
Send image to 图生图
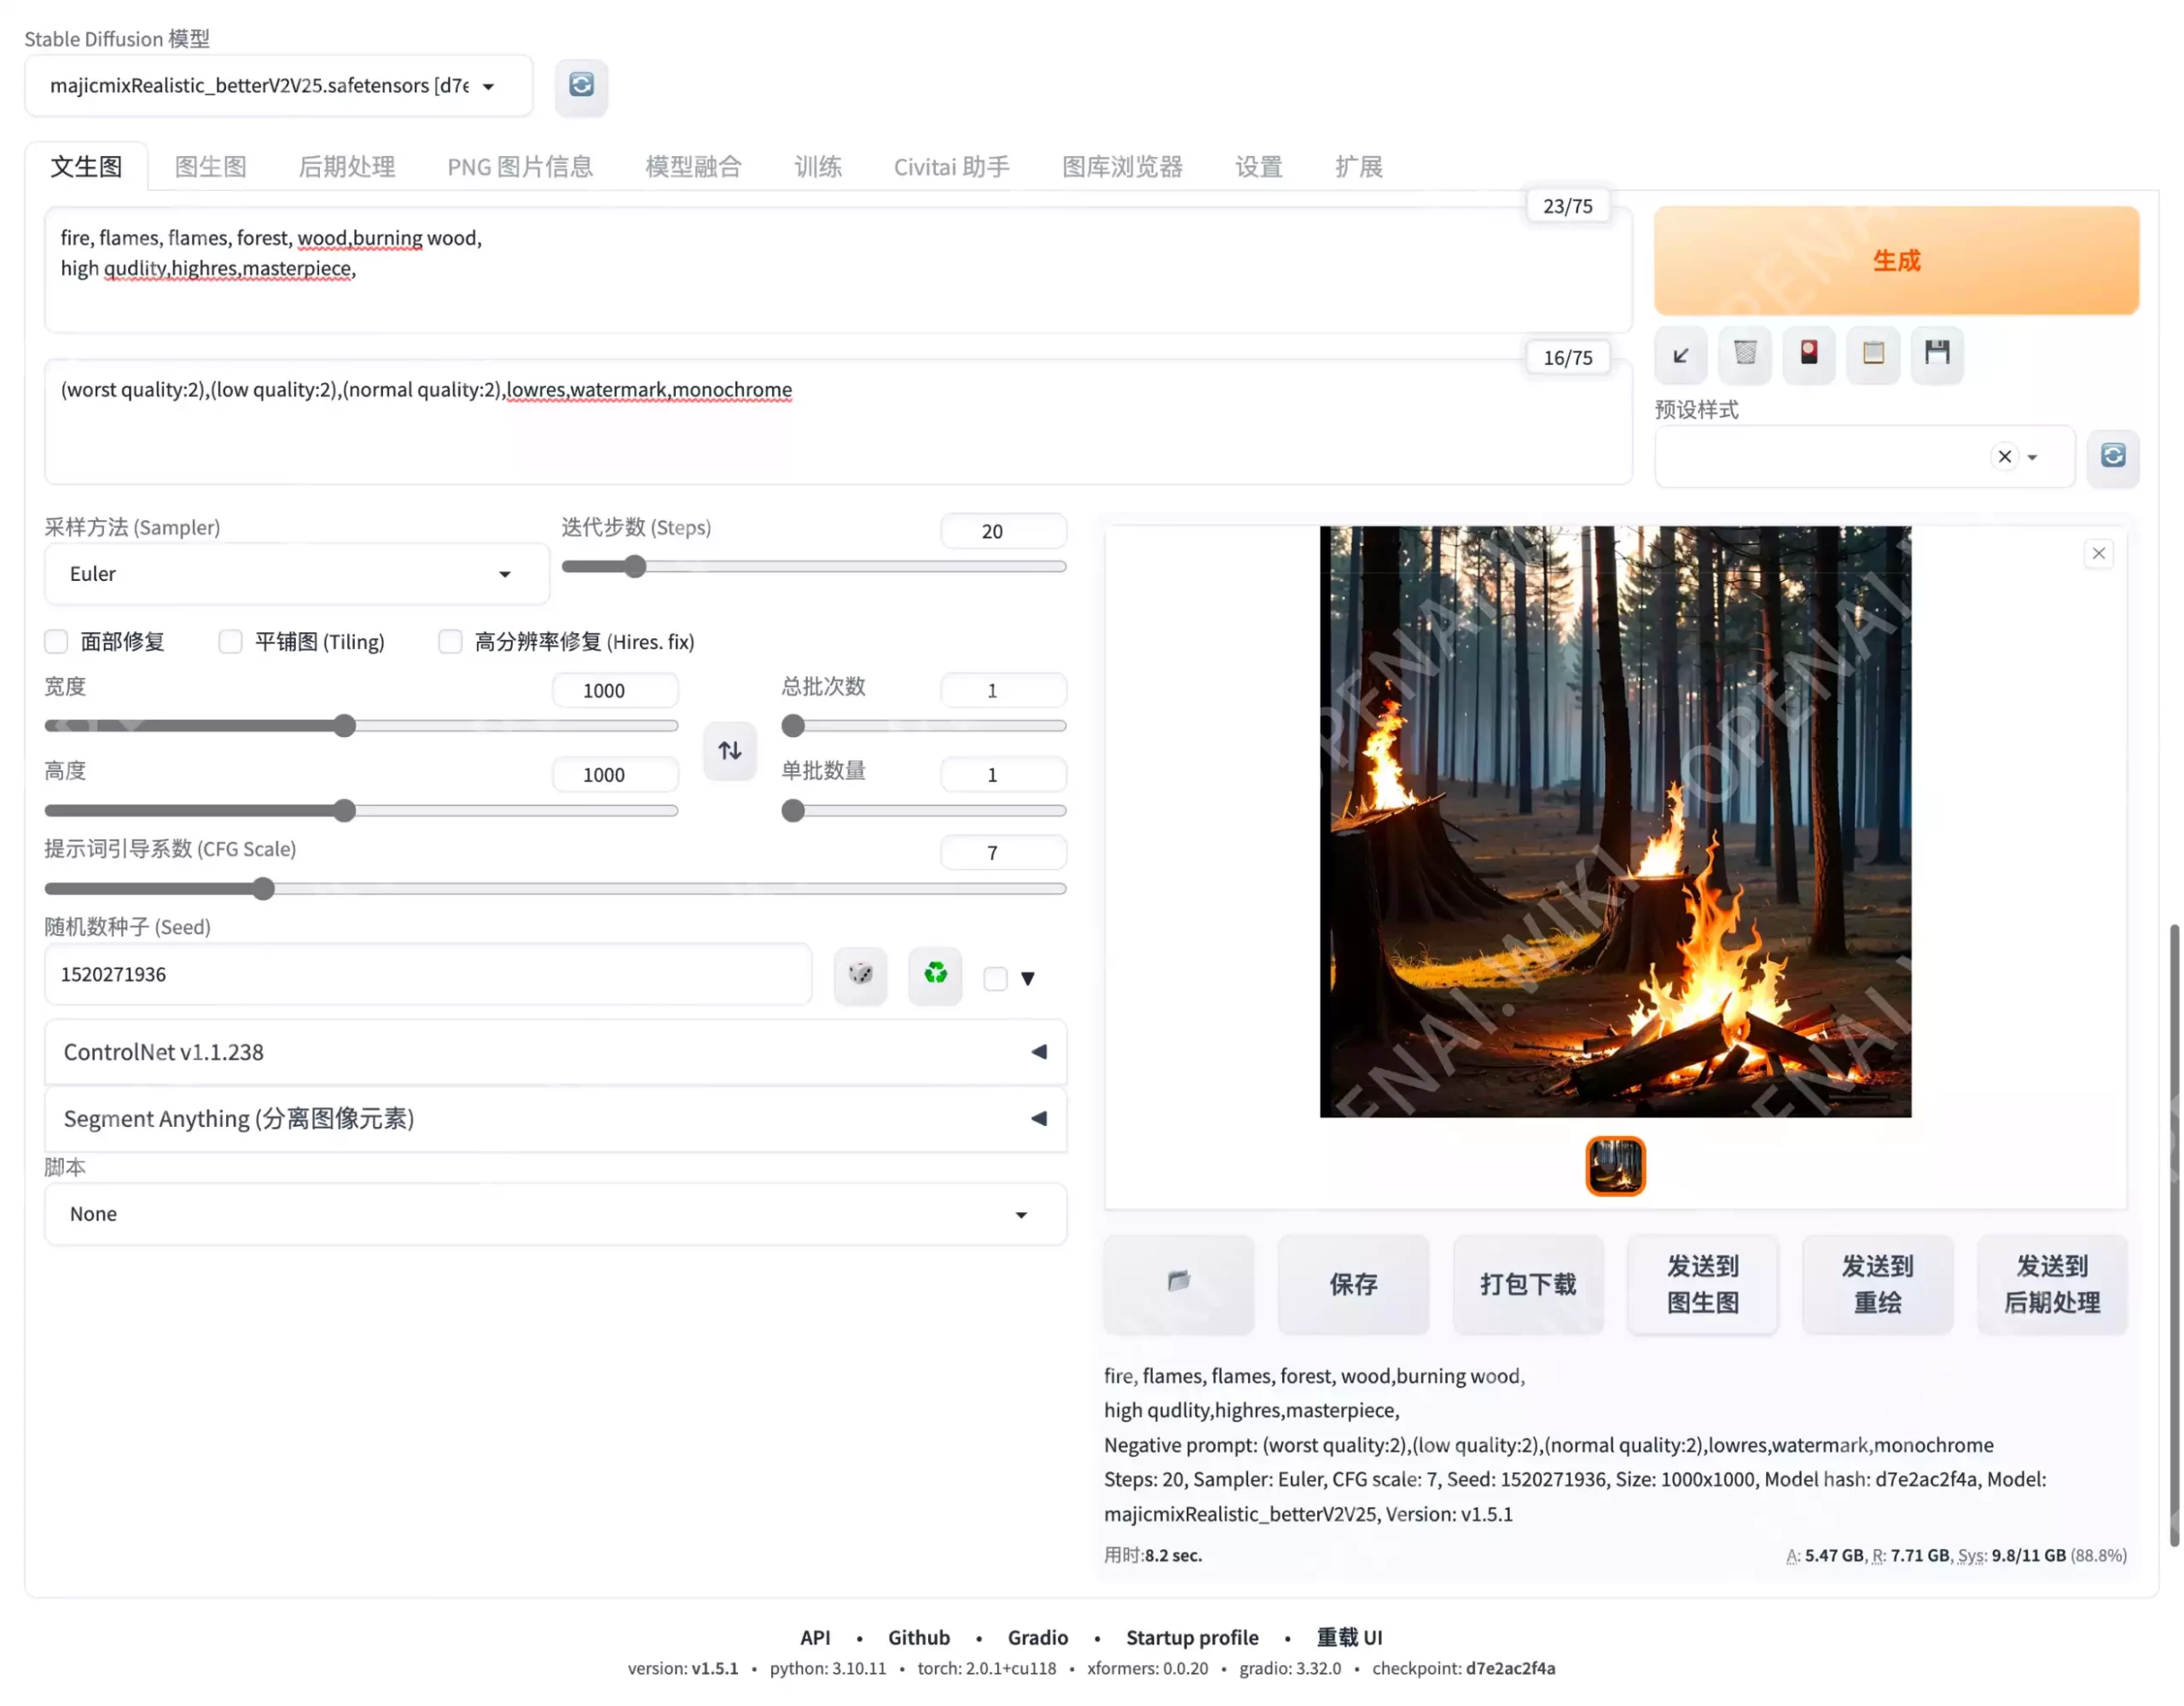click(x=1703, y=1283)
